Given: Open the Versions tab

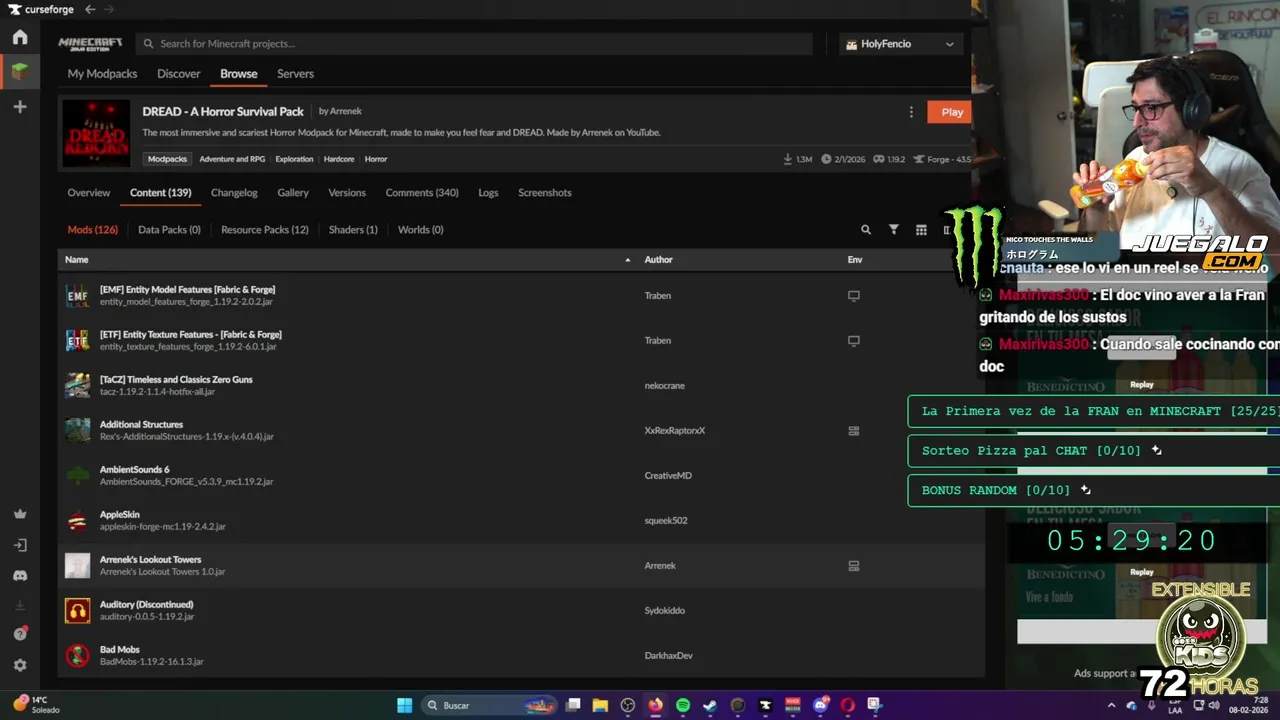Looking at the screenshot, I should tap(347, 193).
